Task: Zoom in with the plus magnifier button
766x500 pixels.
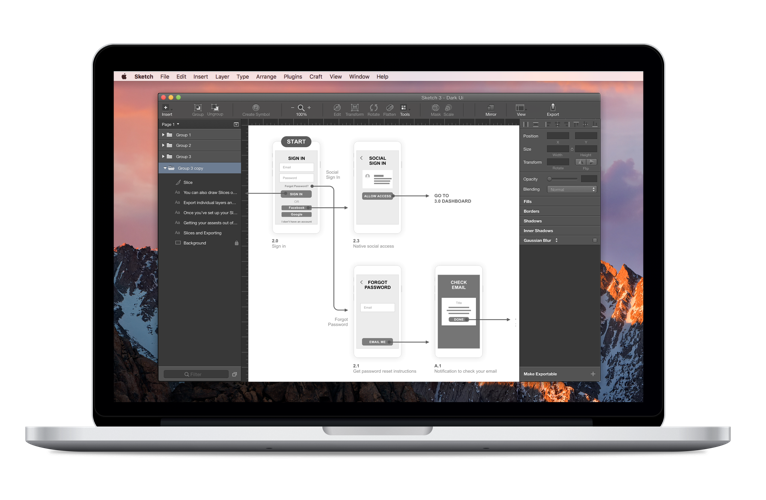Action: point(309,108)
